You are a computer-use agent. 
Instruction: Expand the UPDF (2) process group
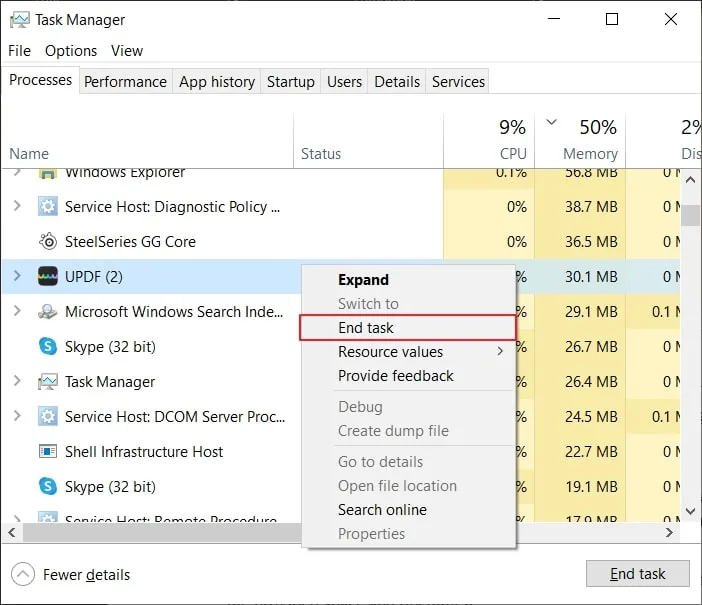click(x=17, y=277)
